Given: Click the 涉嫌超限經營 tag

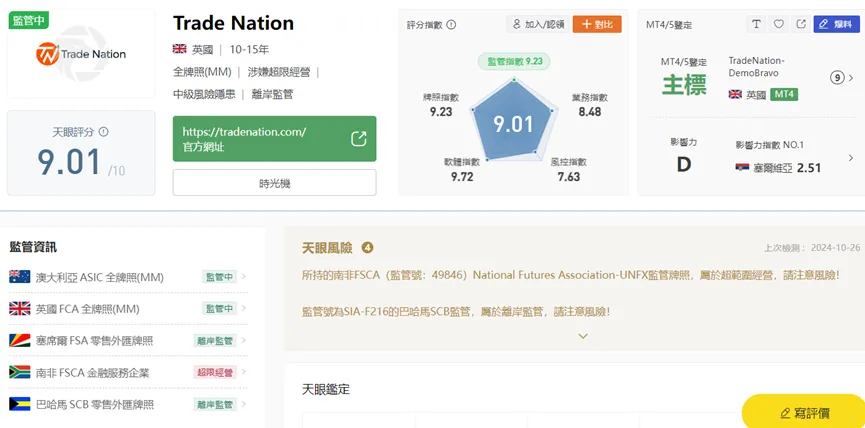Looking at the screenshot, I should (x=279, y=72).
